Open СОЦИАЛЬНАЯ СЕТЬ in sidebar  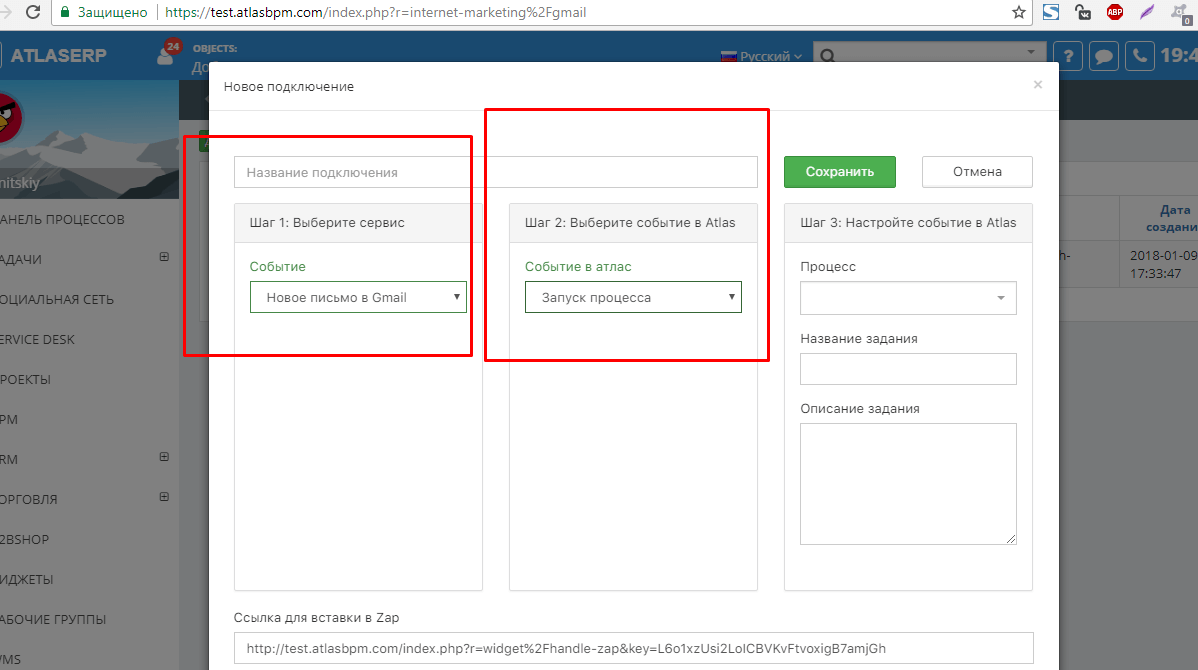(x=57, y=299)
